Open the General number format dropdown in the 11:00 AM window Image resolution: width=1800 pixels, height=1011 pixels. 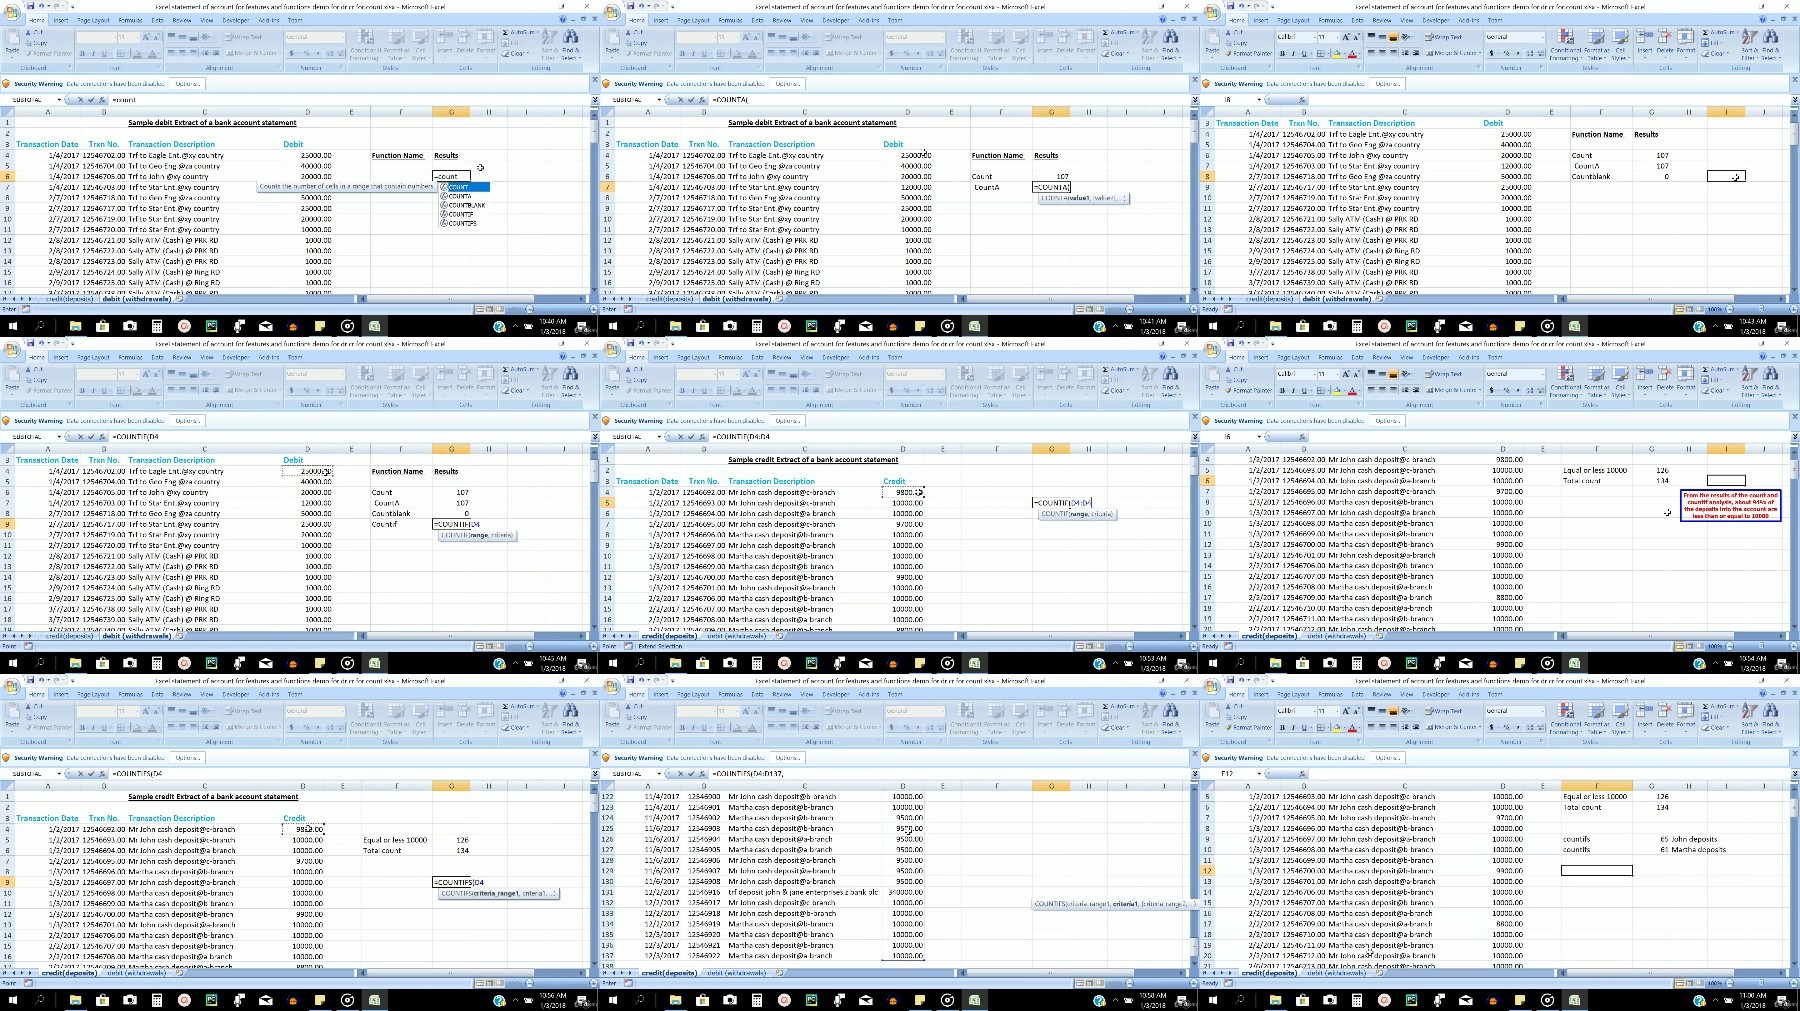1541,711
